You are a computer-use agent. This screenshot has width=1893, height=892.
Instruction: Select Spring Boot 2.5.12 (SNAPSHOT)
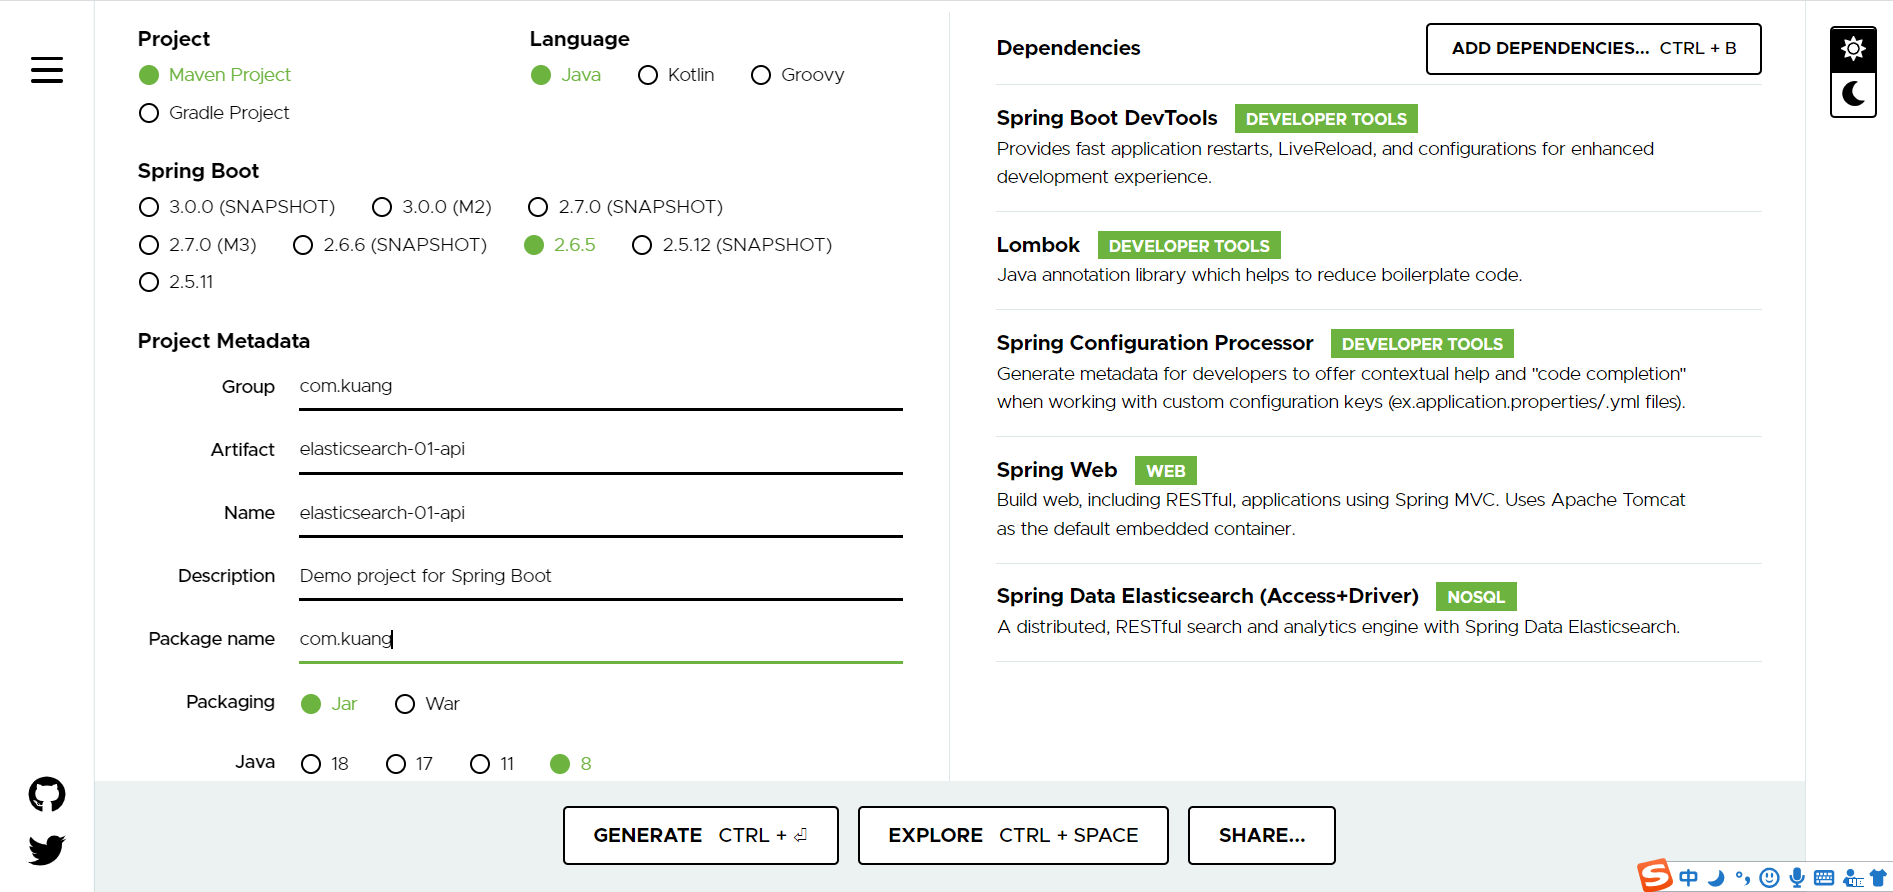click(x=732, y=245)
